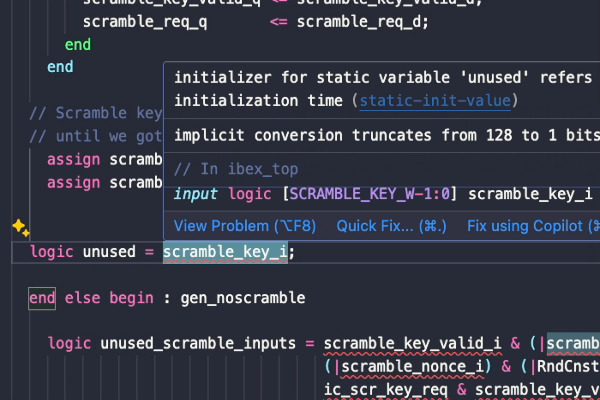Click unused_scramble_inputs identifier
The width and height of the screenshot is (600, 400).
[x=198, y=343]
